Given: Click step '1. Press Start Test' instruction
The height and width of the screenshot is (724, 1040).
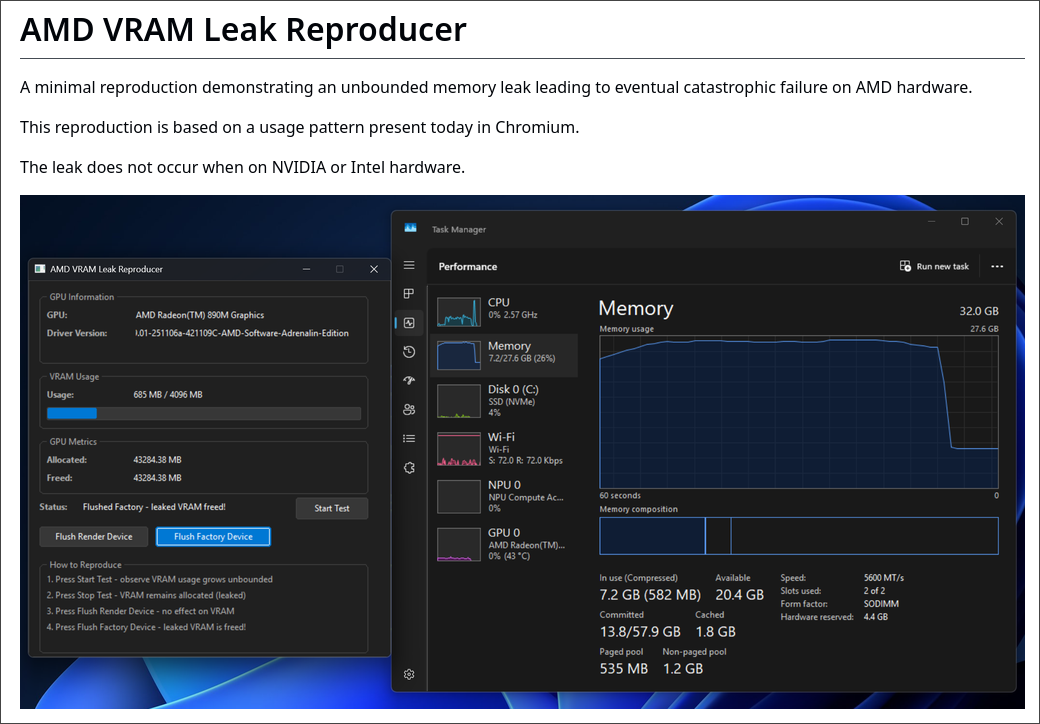Looking at the screenshot, I should pyautogui.click(x=160, y=579).
